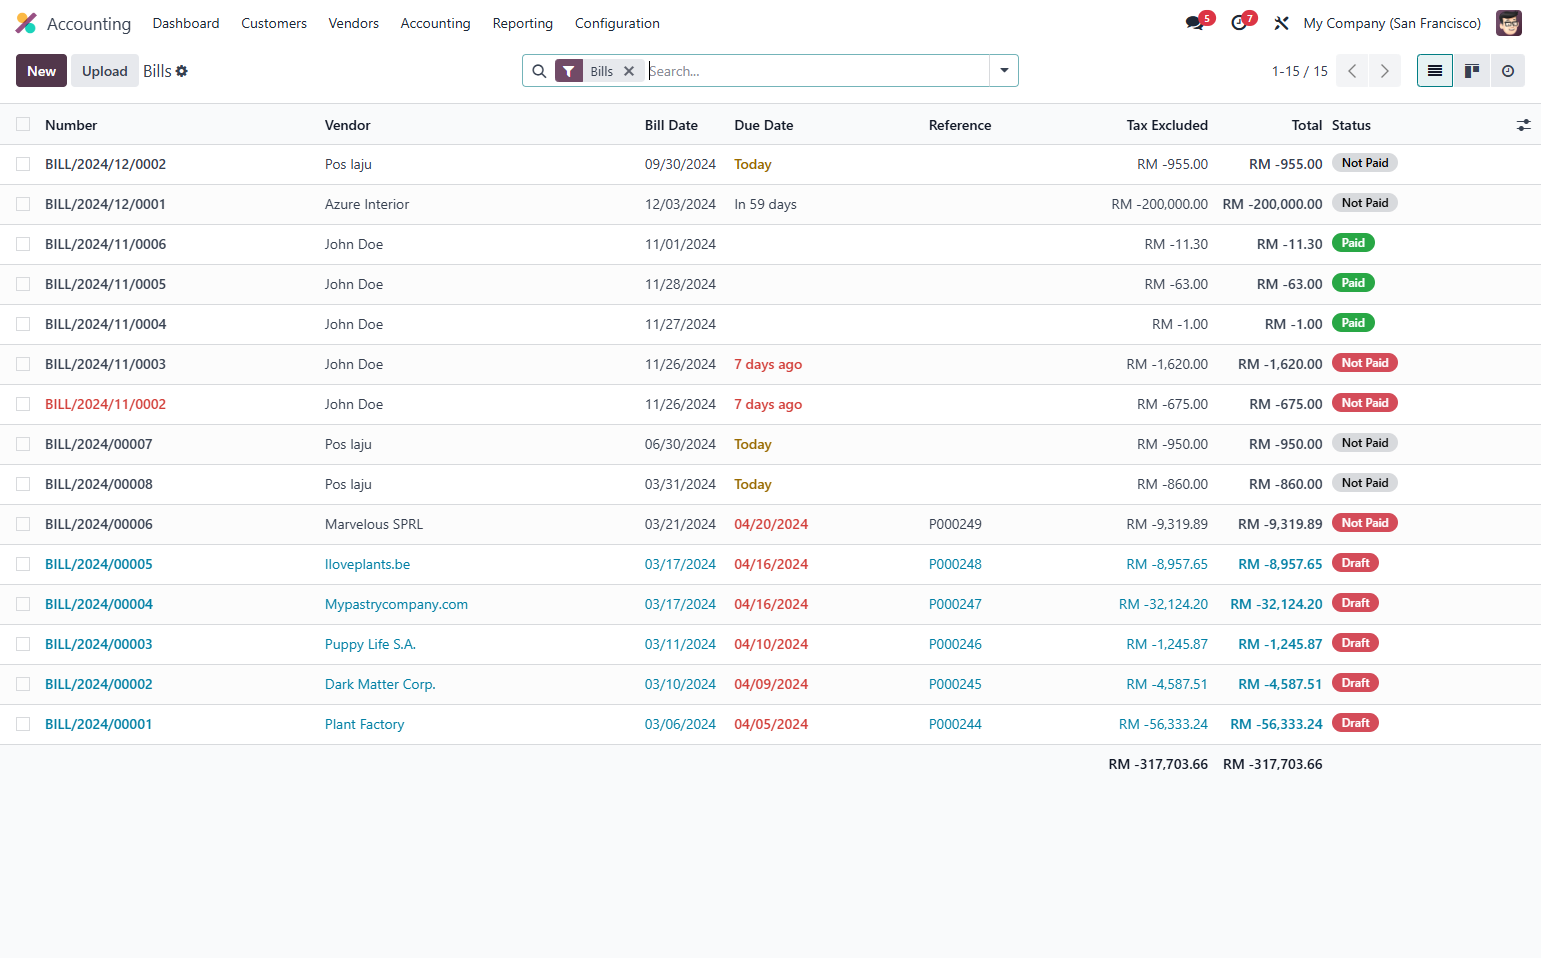Check the BILL/2024/00001 row checkbox
This screenshot has height=958, width=1541.
coord(23,724)
